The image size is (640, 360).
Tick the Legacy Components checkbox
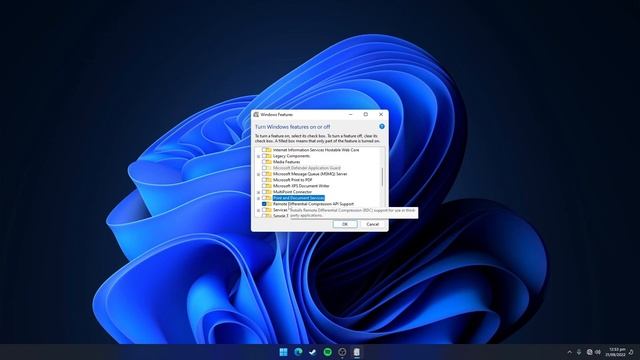264,156
